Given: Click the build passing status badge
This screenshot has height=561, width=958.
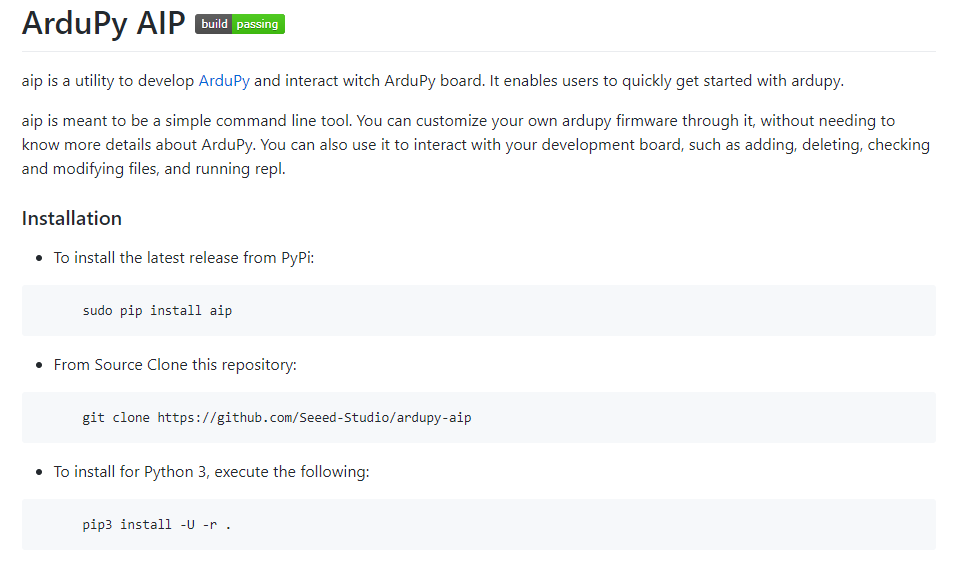Looking at the screenshot, I should pos(240,24).
